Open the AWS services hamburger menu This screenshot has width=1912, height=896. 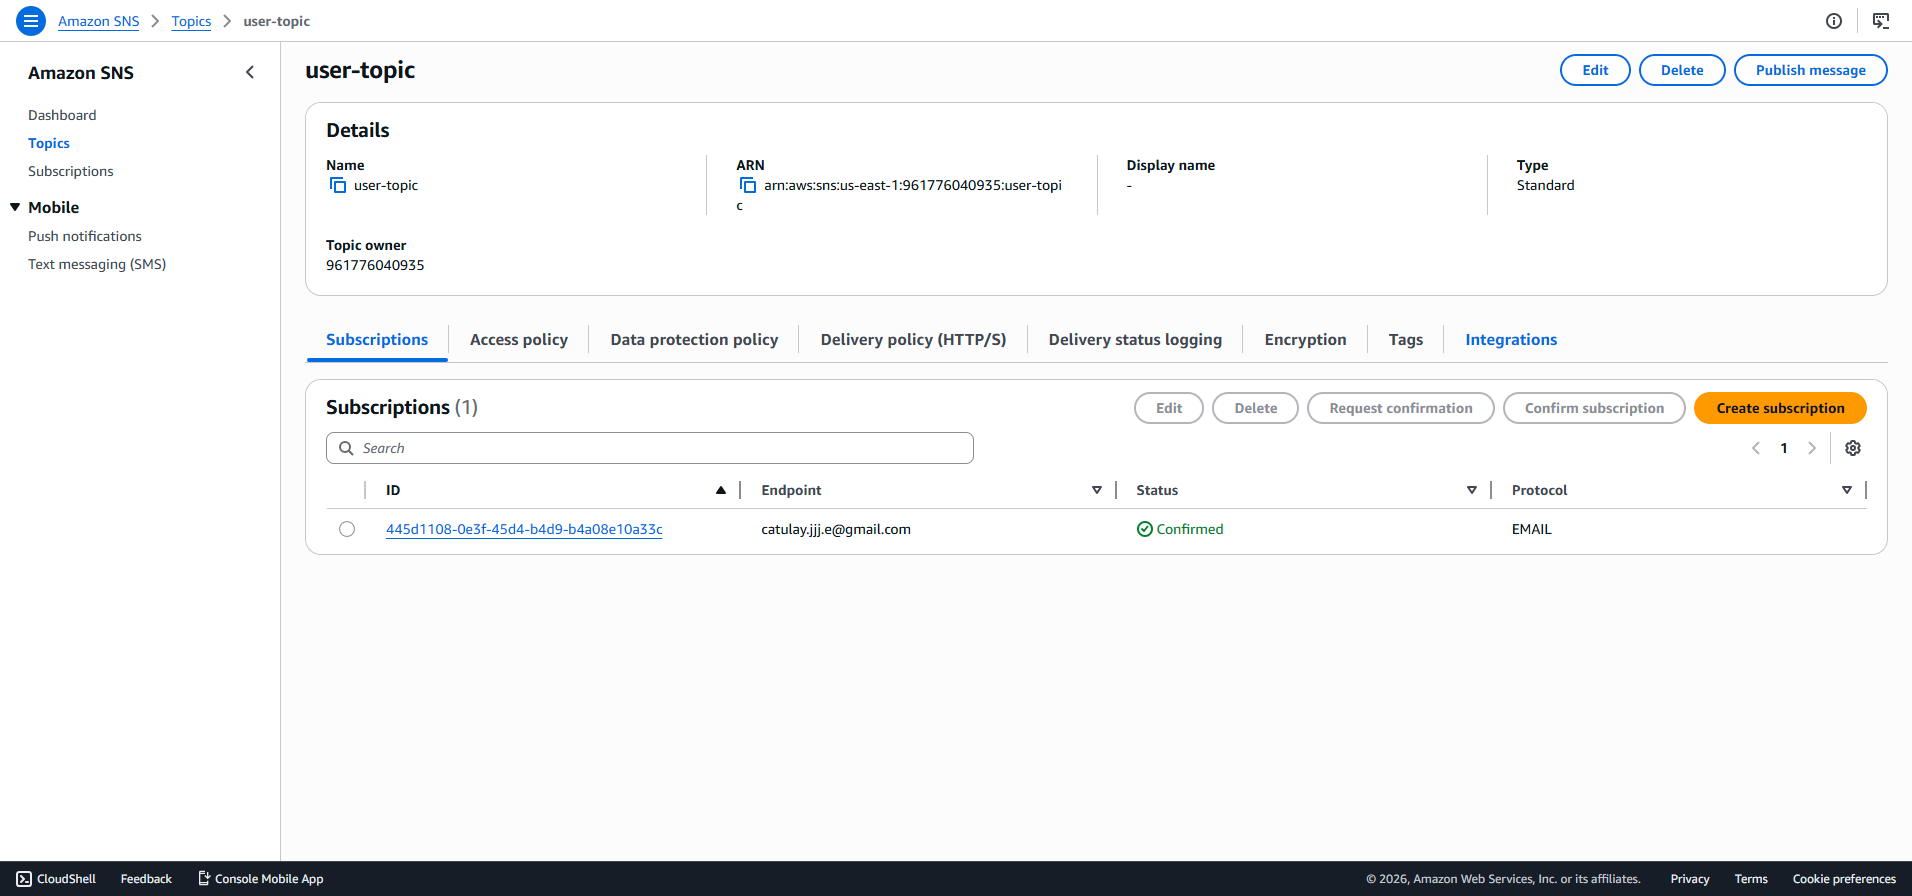(31, 20)
